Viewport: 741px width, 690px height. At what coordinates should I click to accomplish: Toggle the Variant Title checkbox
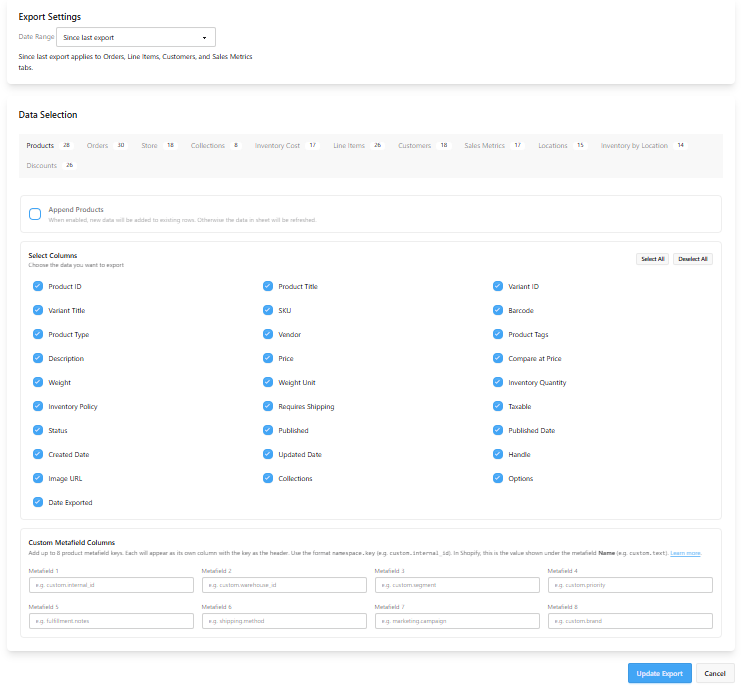[38, 310]
